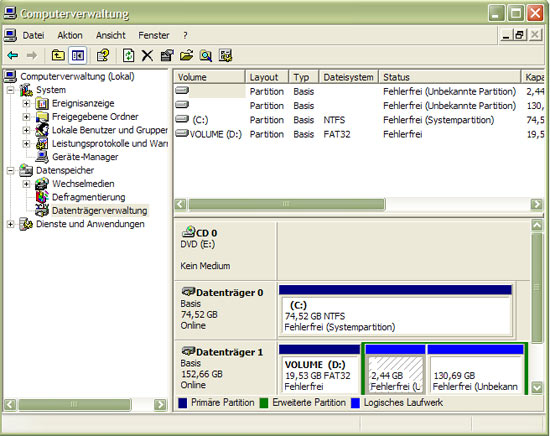The height and width of the screenshot is (436, 550).
Task: Collapse the Datenspeicher node
Action: (x=11, y=170)
